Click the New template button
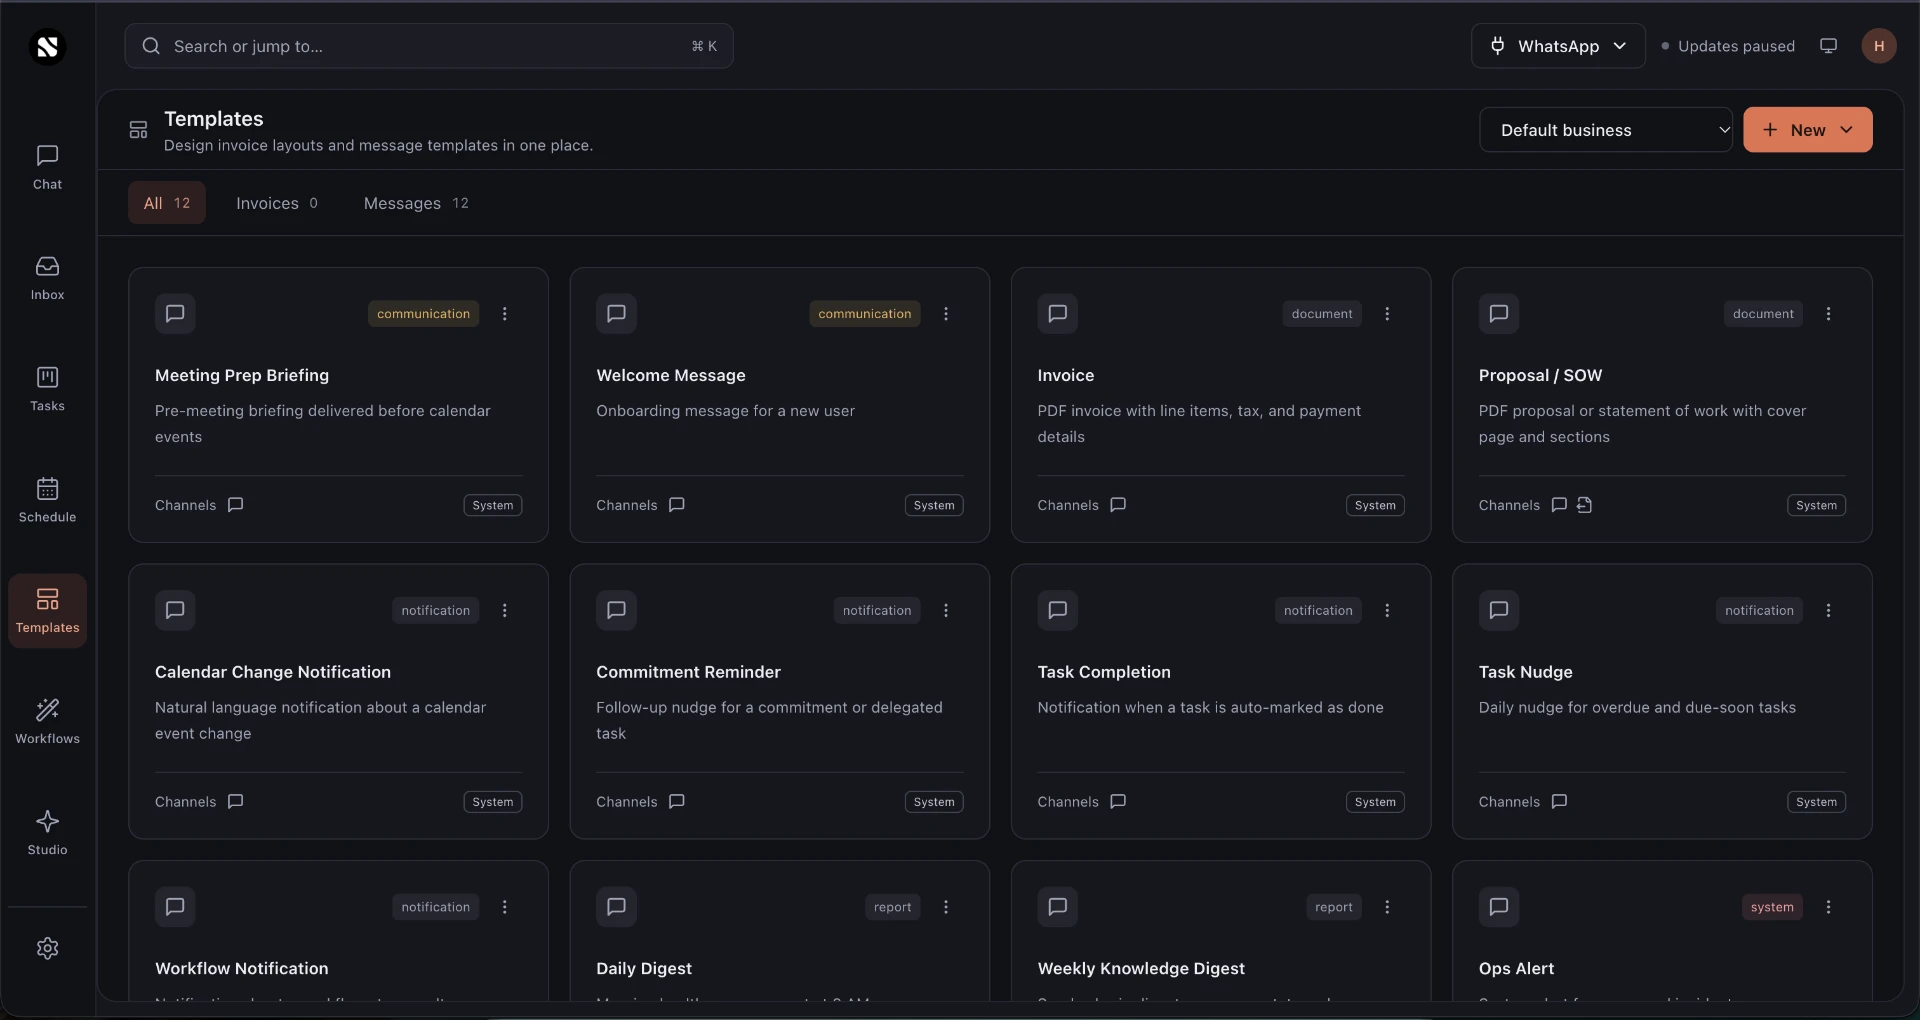This screenshot has height=1020, width=1920. coord(1808,130)
